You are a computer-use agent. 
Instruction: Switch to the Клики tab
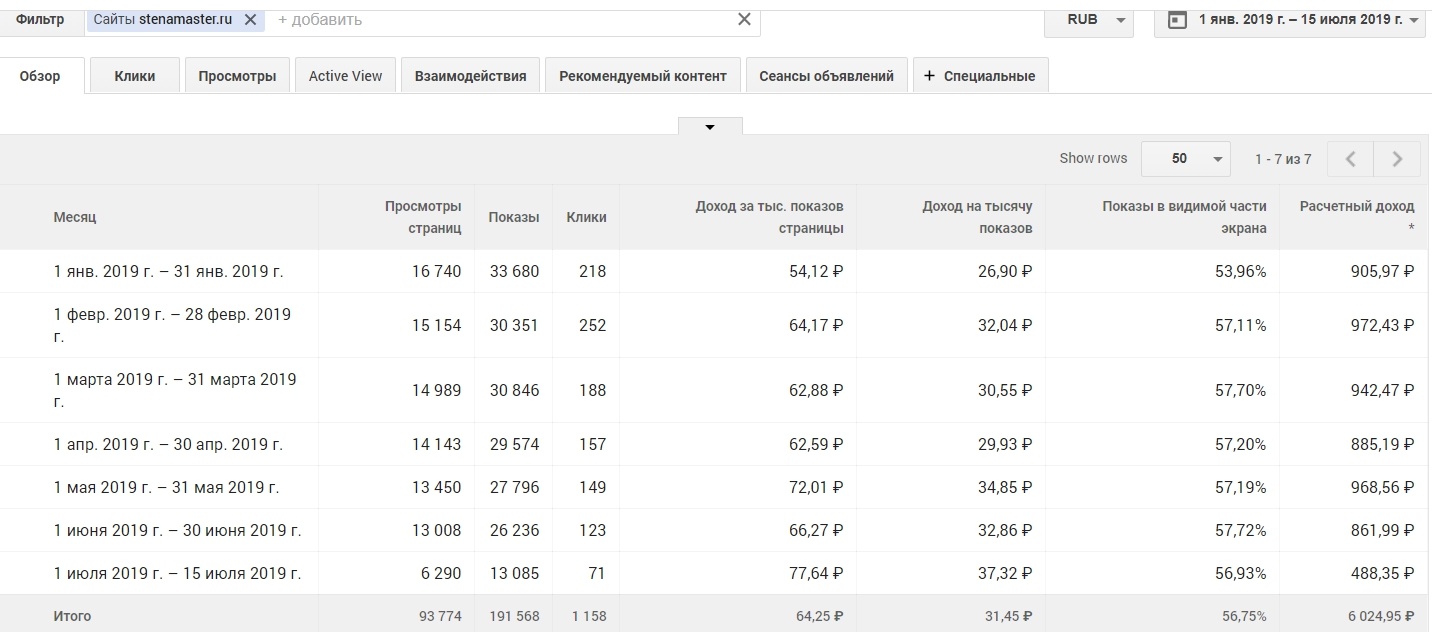(135, 76)
